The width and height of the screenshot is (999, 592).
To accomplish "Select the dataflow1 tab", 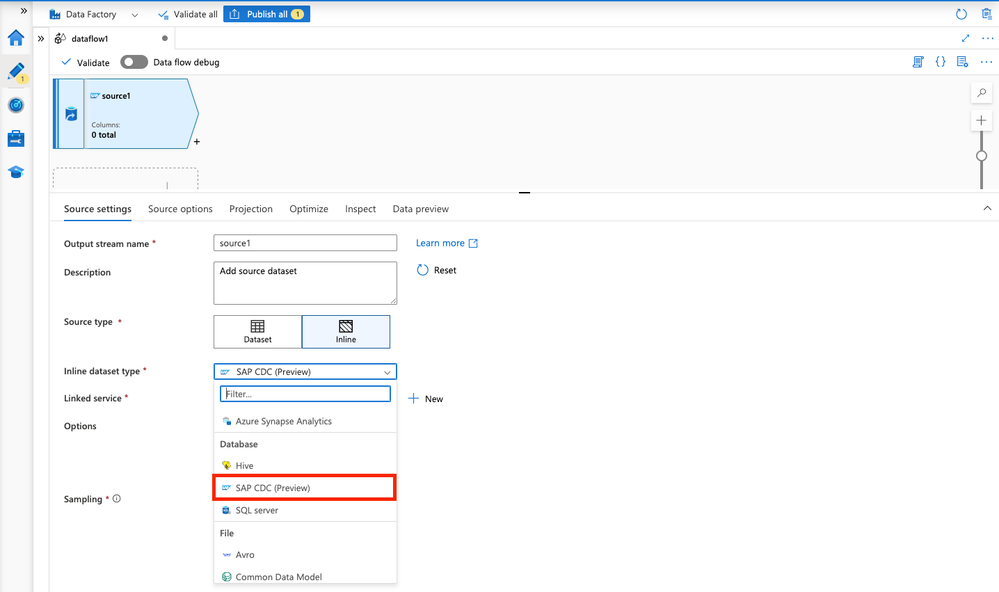I will 111,39.
